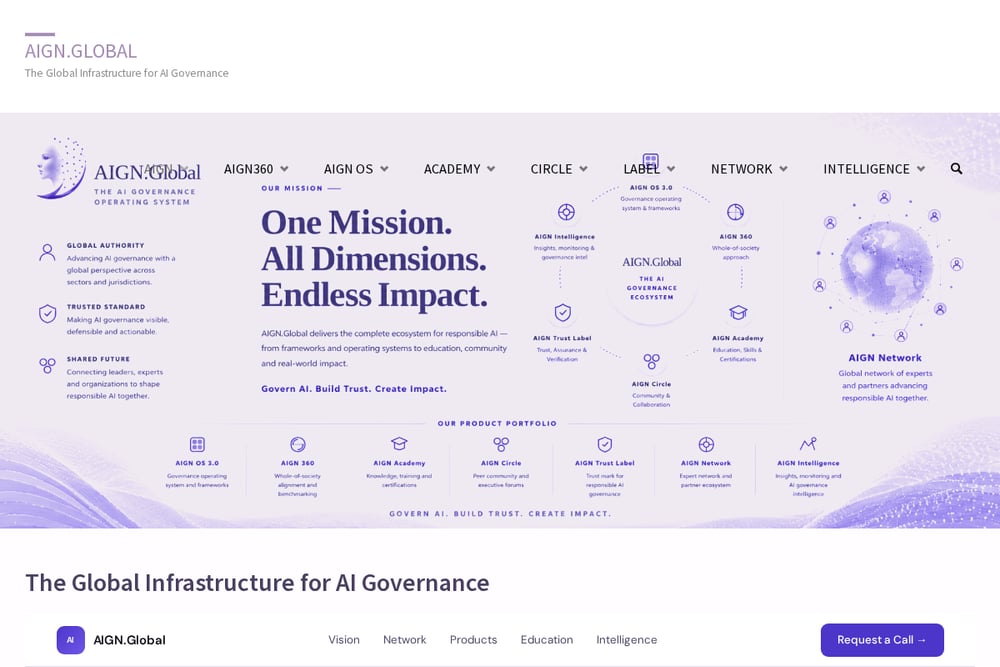
Task: Click the AIGN Network crosshair portfolio icon
Action: pyautogui.click(x=706, y=444)
